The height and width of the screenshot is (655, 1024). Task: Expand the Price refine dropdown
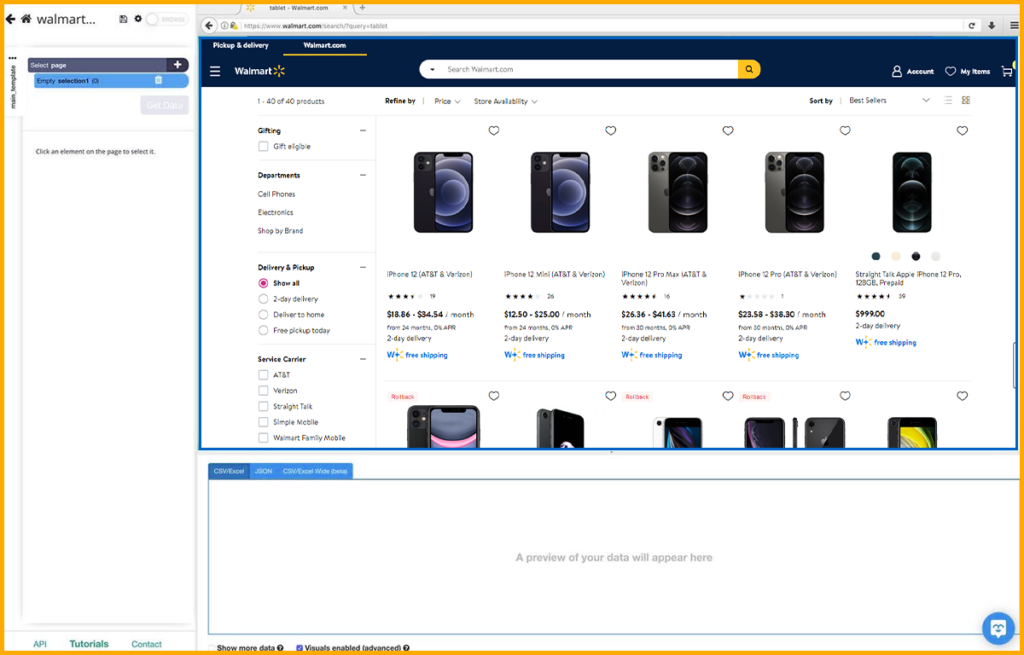(447, 101)
